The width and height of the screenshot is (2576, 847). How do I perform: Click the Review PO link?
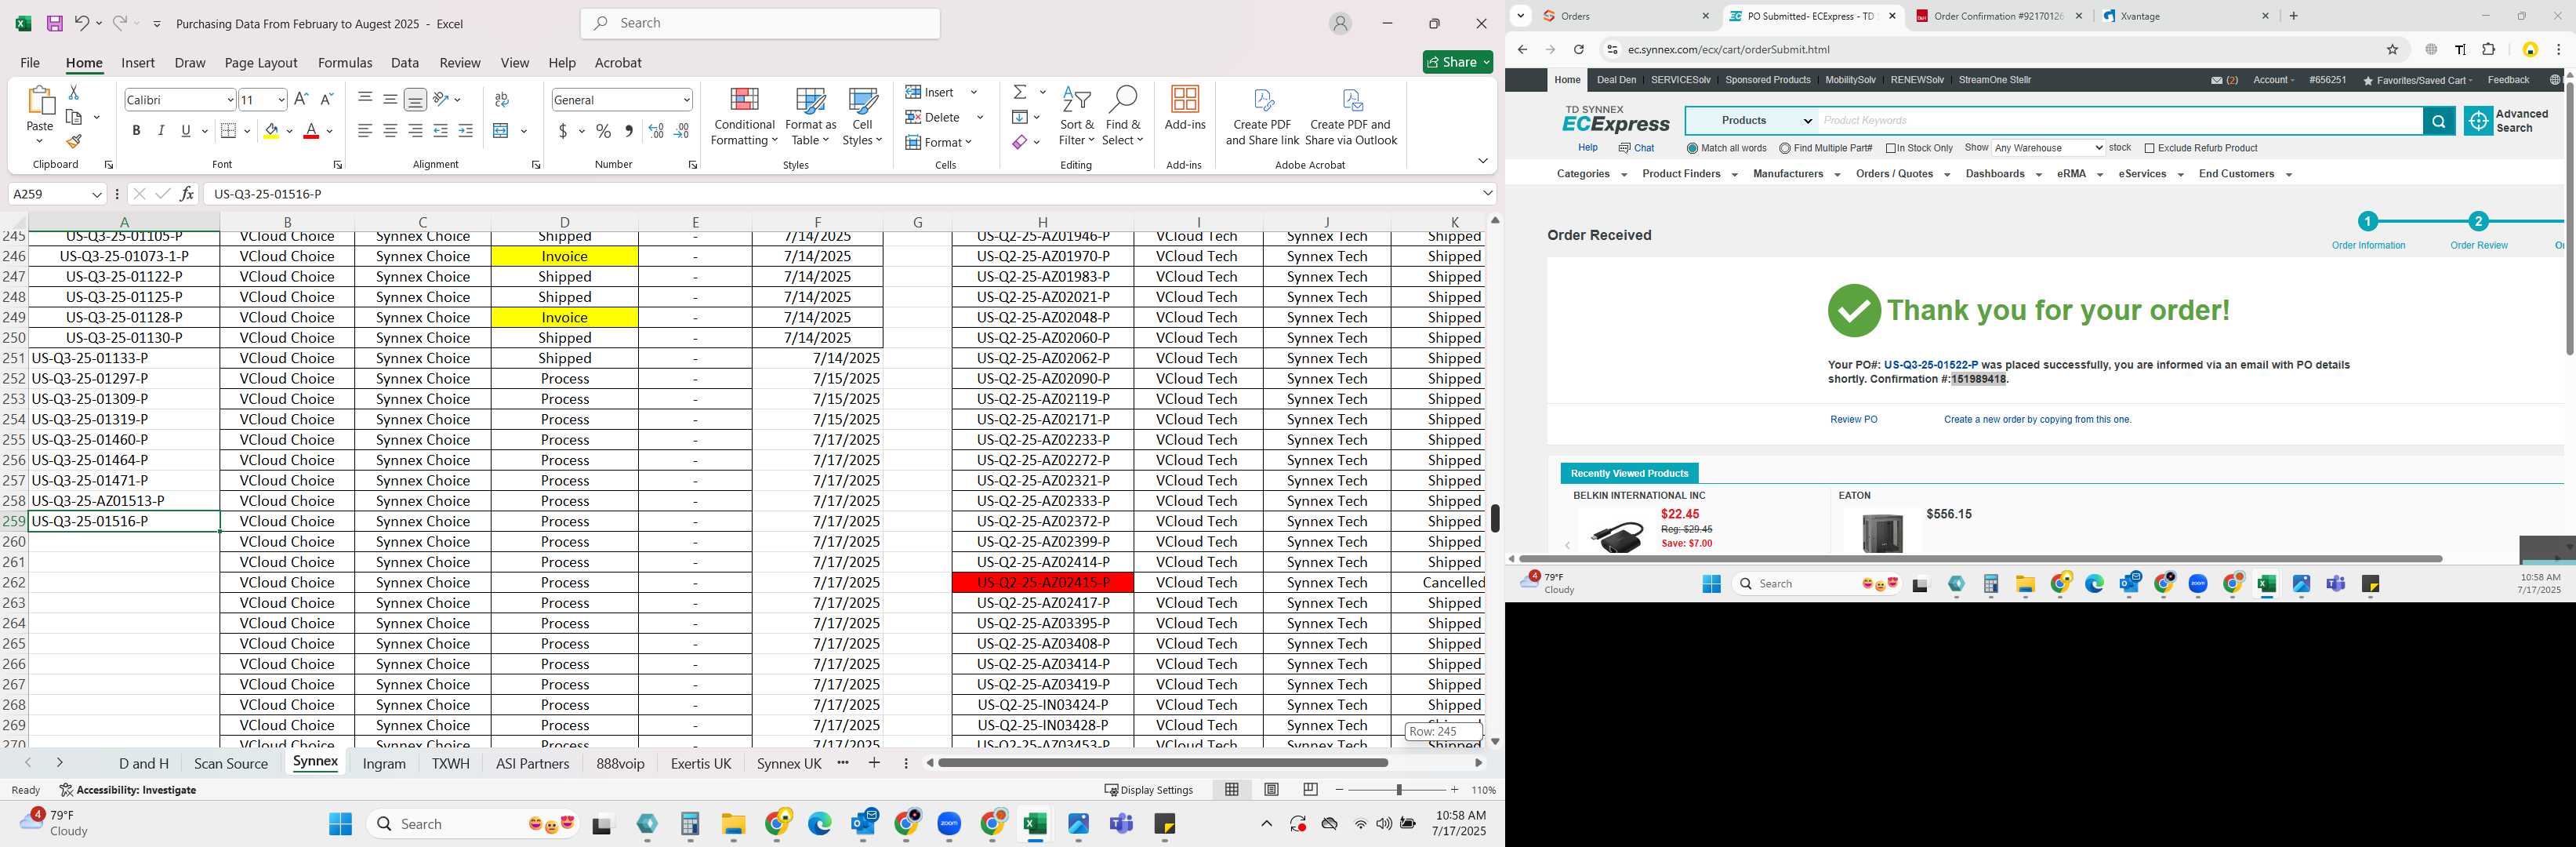pos(1853,420)
